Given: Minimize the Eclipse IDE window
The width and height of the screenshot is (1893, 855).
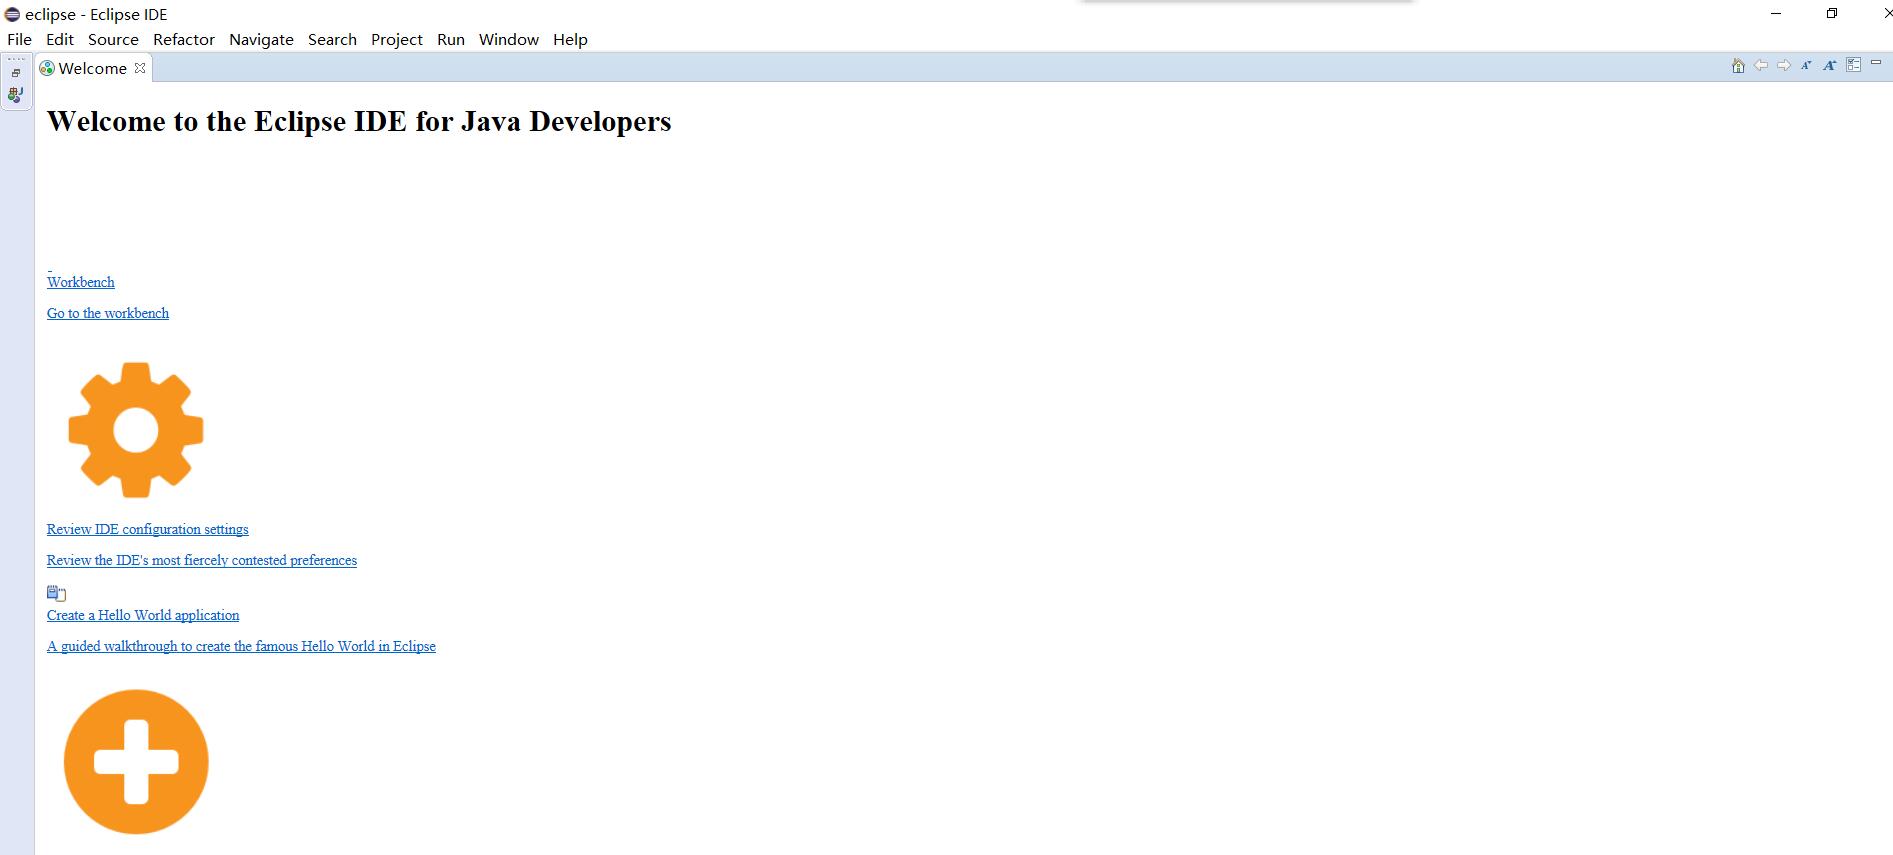Looking at the screenshot, I should (1776, 14).
